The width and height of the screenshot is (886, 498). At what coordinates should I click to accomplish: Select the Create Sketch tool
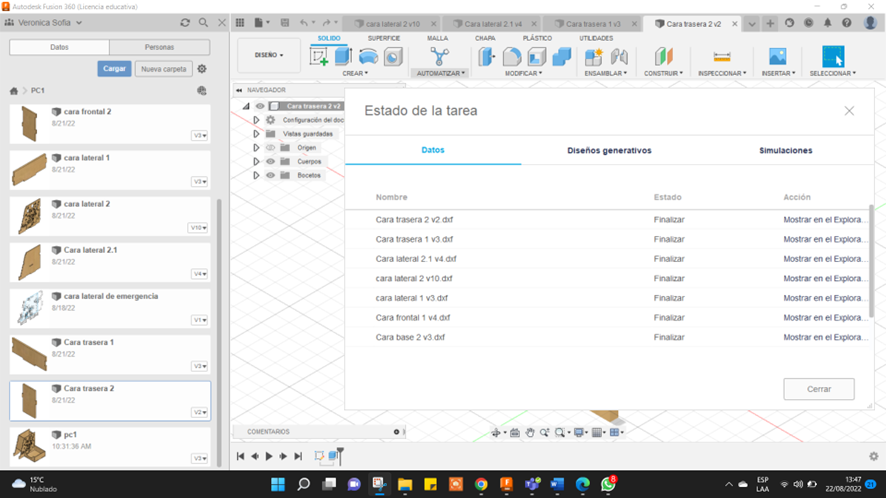tap(319, 57)
